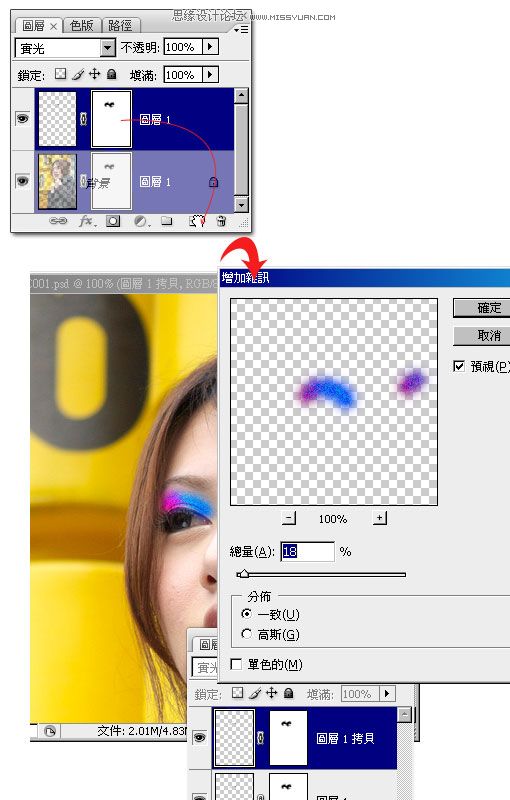Screen dimensions: 510x800
Task: Click scroll up arrow in bottom Layers panel
Action: click(x=404, y=714)
